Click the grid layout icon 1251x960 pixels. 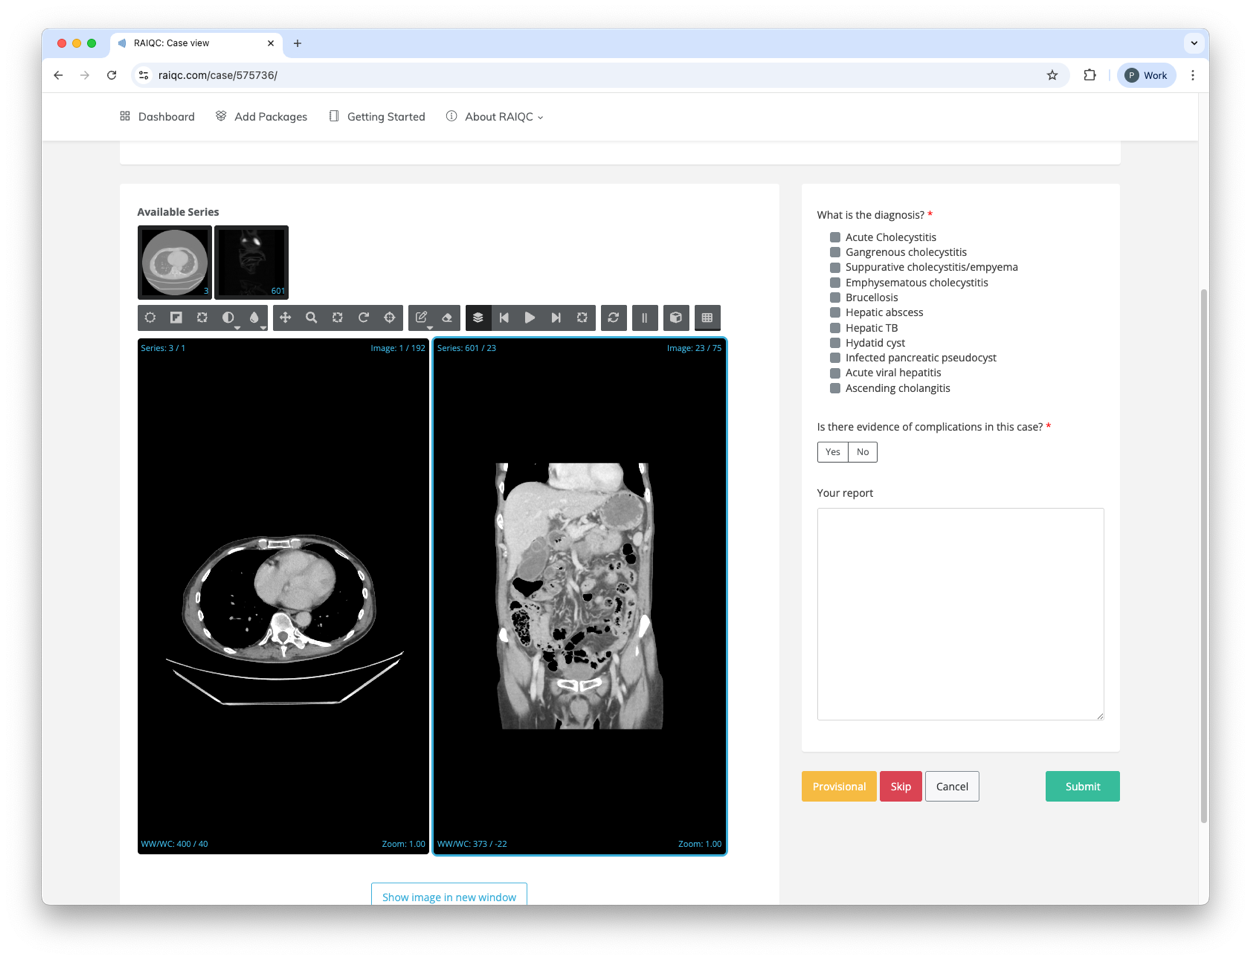pyautogui.click(x=707, y=318)
